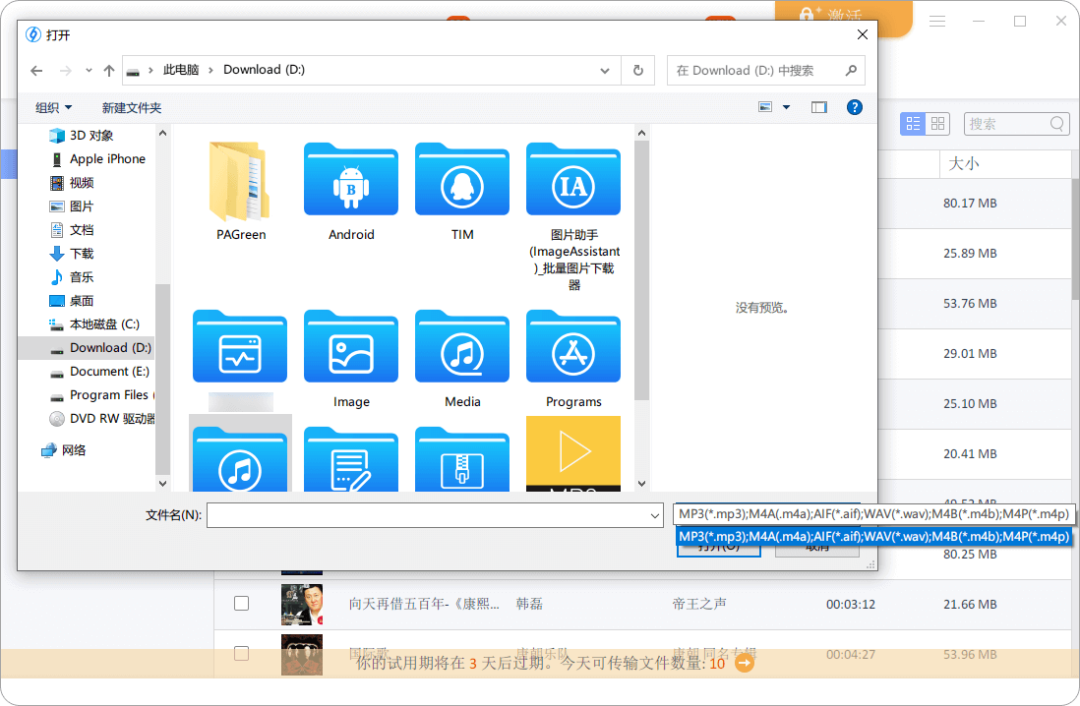1080x706 pixels.
Task: Click the up-to-parent-folder arrow icon
Action: pyautogui.click(x=108, y=70)
